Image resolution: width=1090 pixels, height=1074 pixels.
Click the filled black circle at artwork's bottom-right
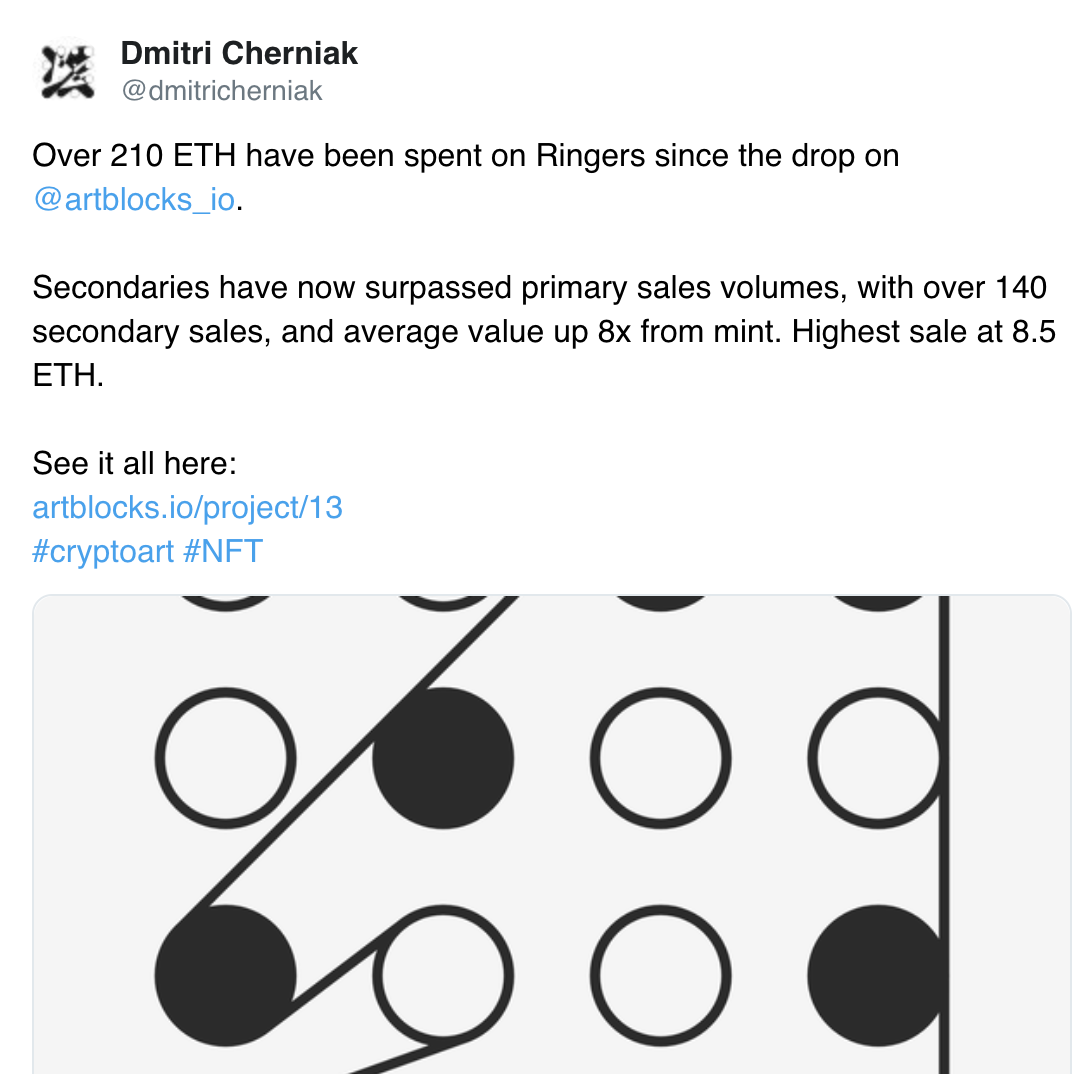876,975
